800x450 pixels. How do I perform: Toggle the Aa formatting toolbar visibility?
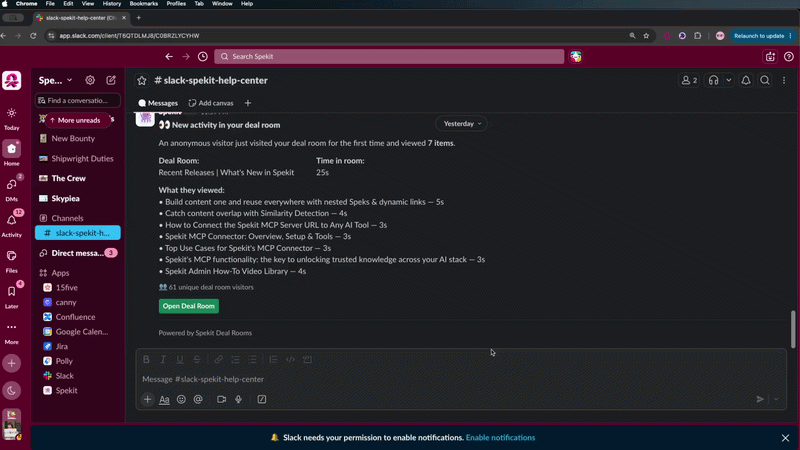164,399
